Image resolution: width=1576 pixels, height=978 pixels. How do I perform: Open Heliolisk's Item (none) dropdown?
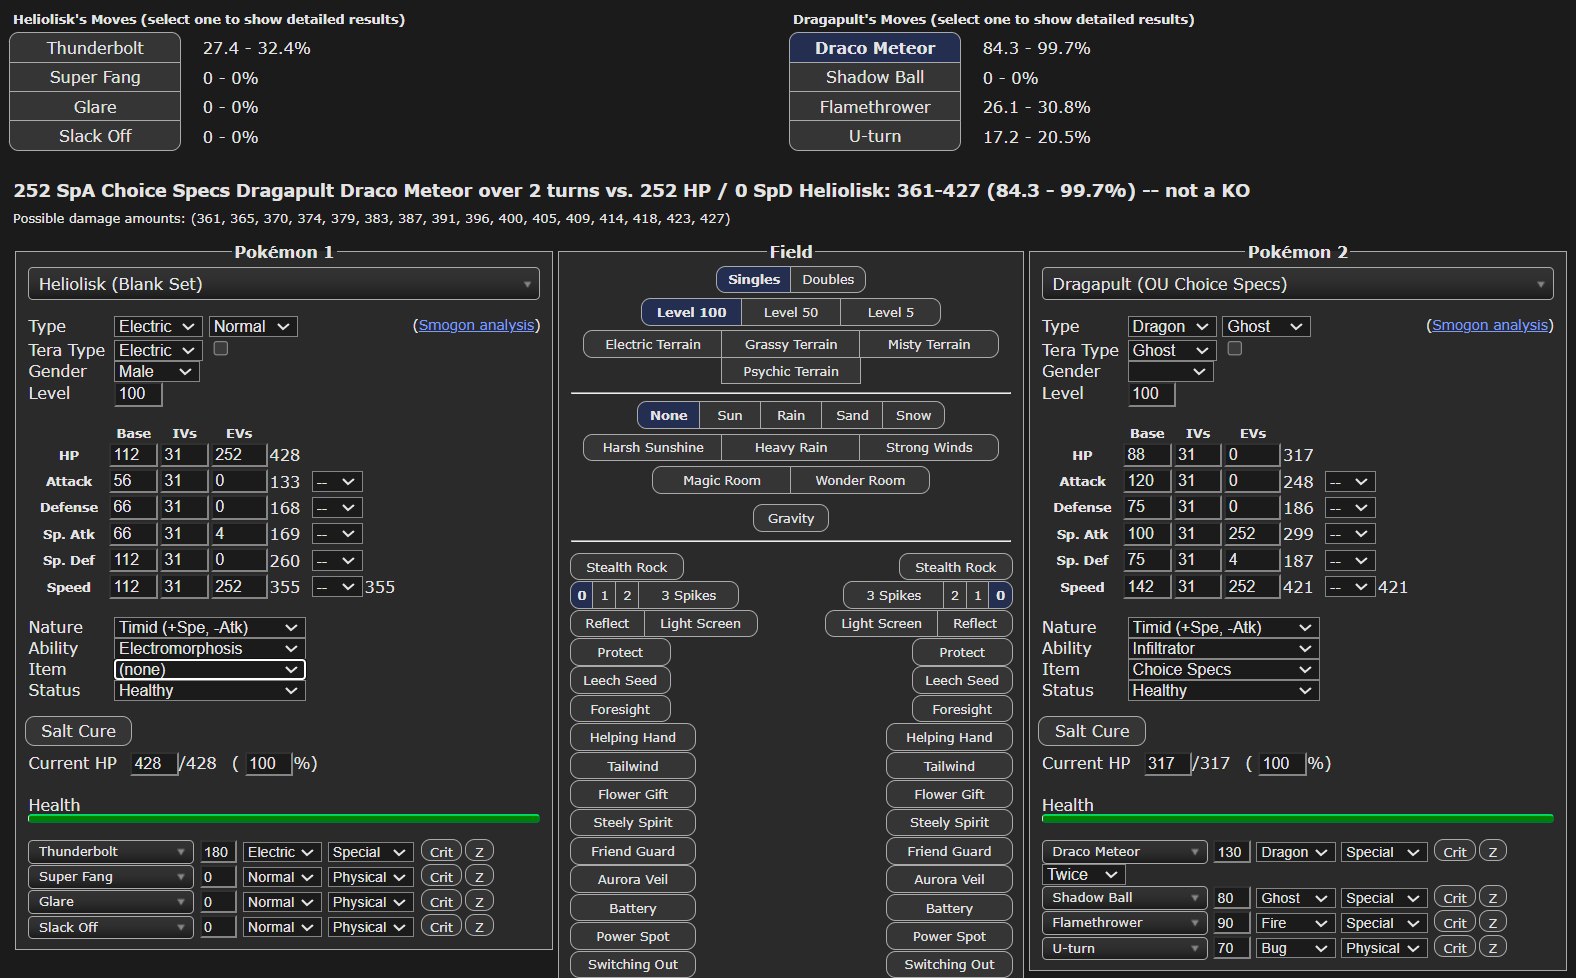coord(209,669)
